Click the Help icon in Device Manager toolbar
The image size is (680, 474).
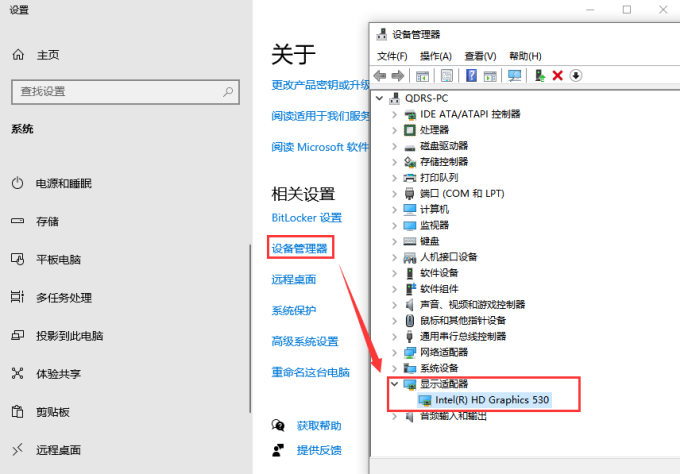(471, 76)
